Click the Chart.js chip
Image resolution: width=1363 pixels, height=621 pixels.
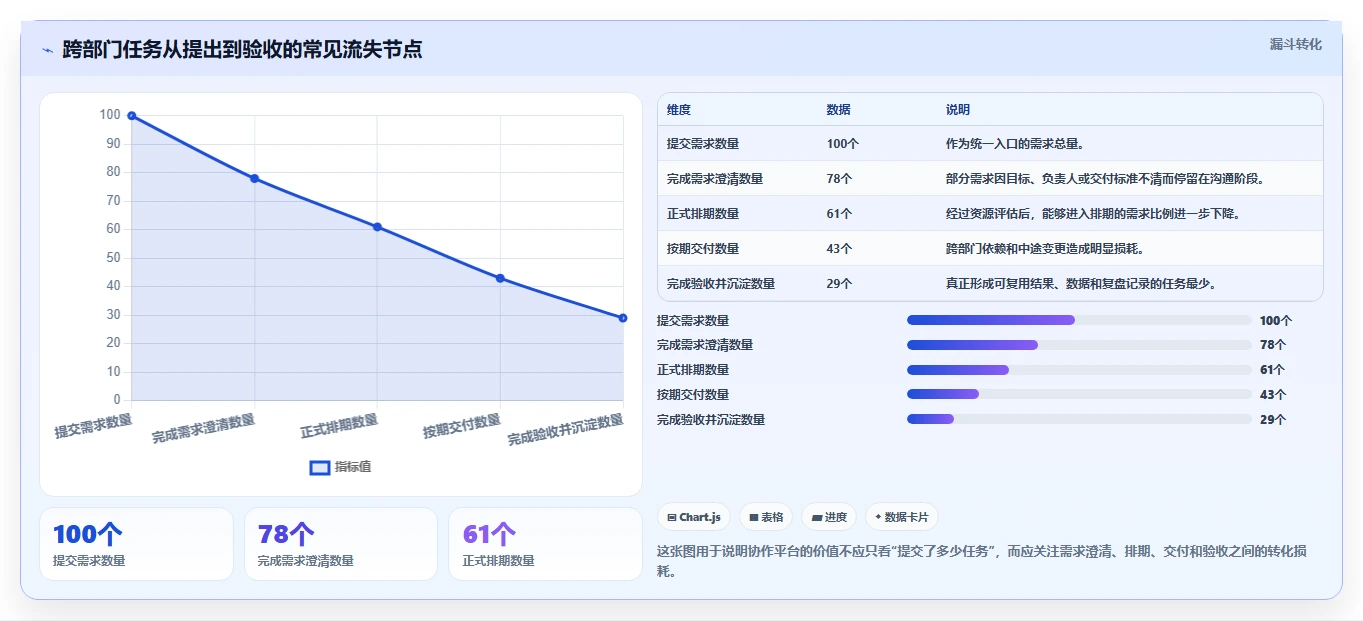click(x=693, y=517)
